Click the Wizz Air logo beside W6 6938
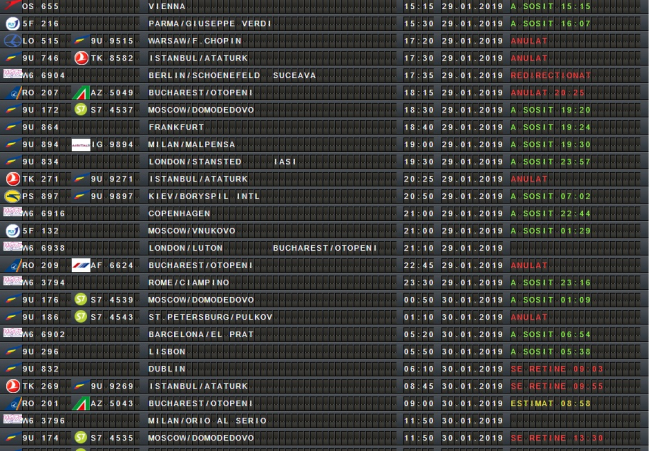The width and height of the screenshot is (650, 451). [x=12, y=247]
